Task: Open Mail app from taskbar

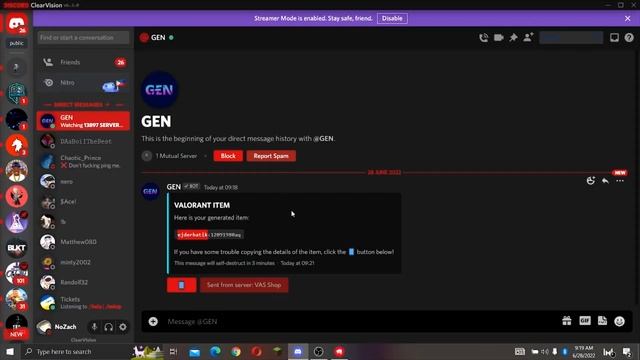Action: tap(195, 351)
